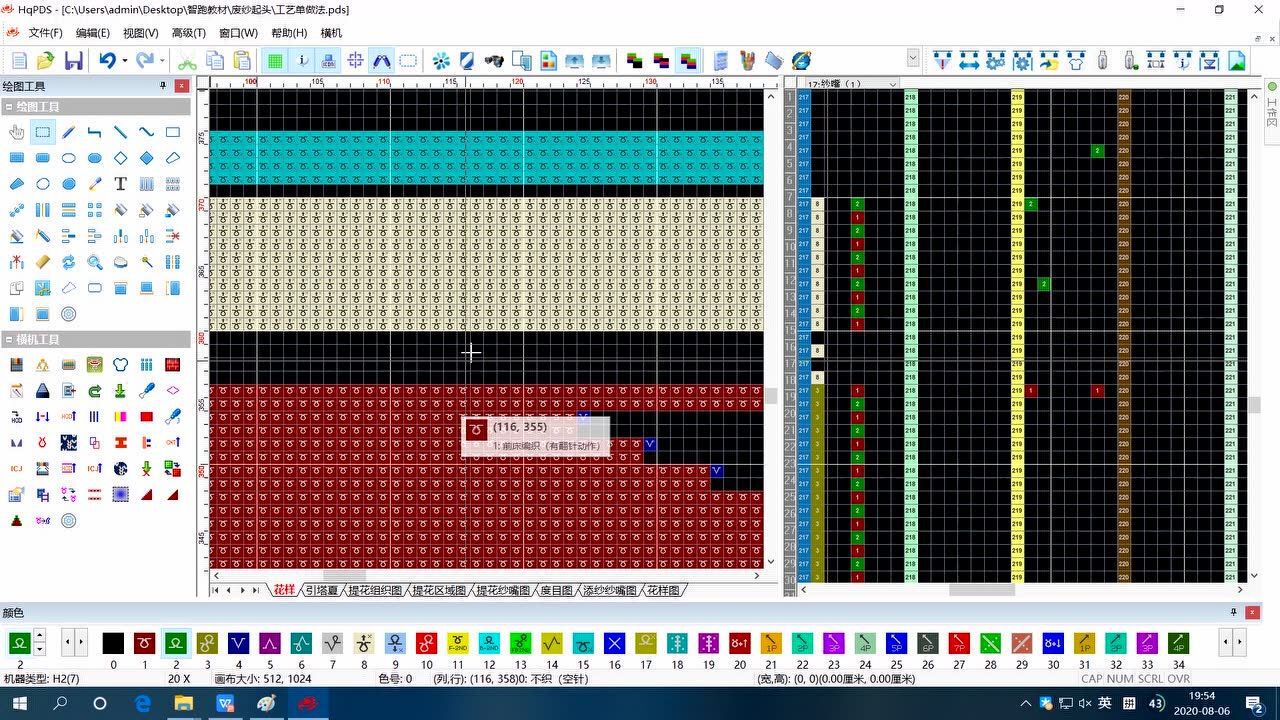1280x720 pixels.
Task: Select color swatch number 4
Action: pyautogui.click(x=238, y=643)
